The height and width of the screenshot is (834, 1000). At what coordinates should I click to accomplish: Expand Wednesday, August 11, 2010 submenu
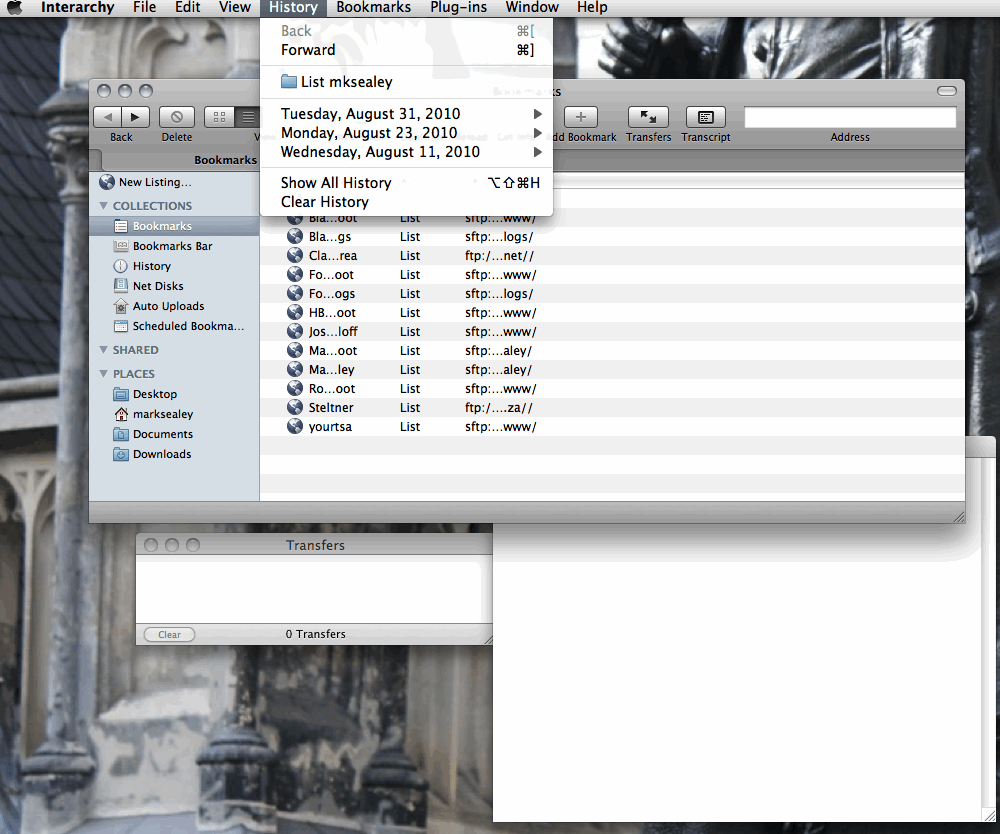[x=406, y=152]
